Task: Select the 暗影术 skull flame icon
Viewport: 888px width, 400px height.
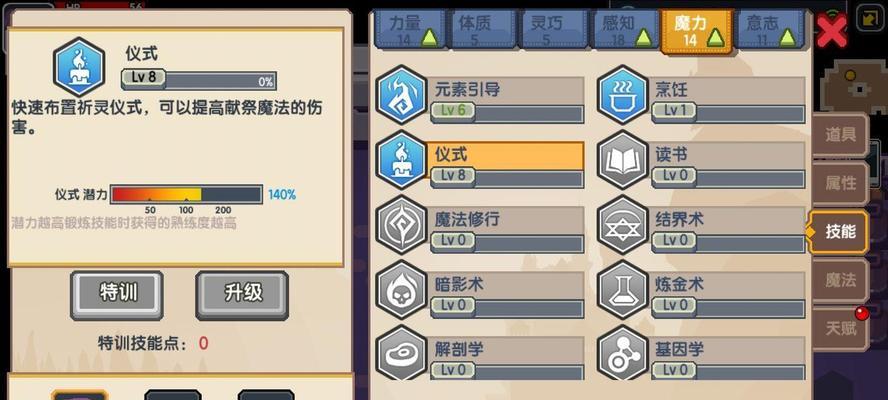Action: pos(401,290)
